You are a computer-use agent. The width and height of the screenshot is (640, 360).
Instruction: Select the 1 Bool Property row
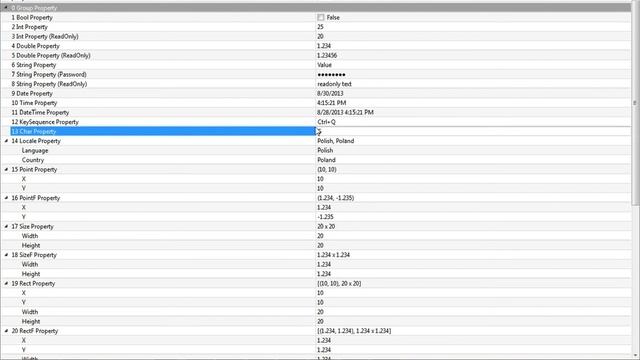(316, 18)
